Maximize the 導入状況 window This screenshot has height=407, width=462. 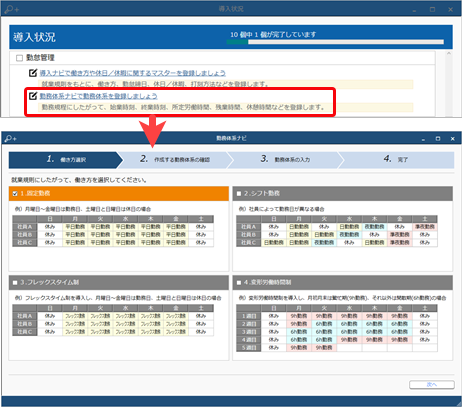click(432, 9)
